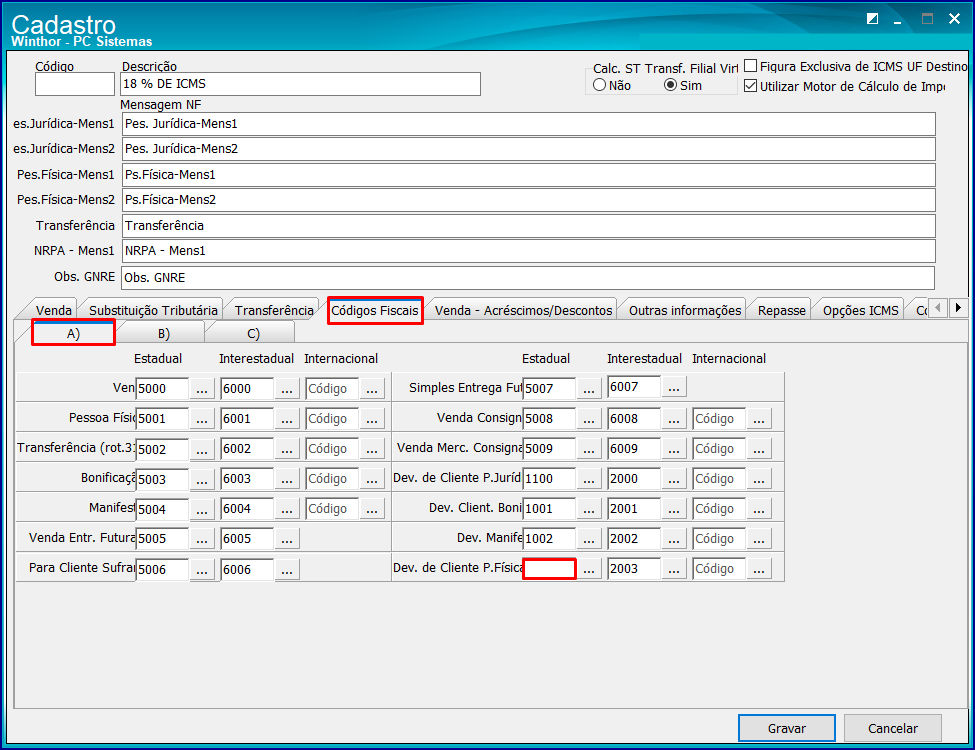The height and width of the screenshot is (750, 975).
Task: Click the Descrição field with 18 % DE ICMS
Action: tap(300, 84)
